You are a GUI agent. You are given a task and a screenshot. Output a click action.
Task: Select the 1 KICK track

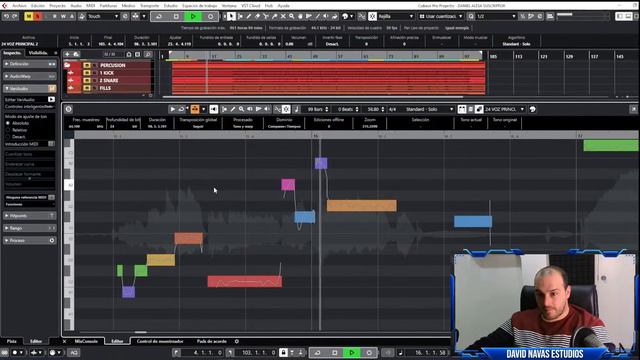(108, 73)
